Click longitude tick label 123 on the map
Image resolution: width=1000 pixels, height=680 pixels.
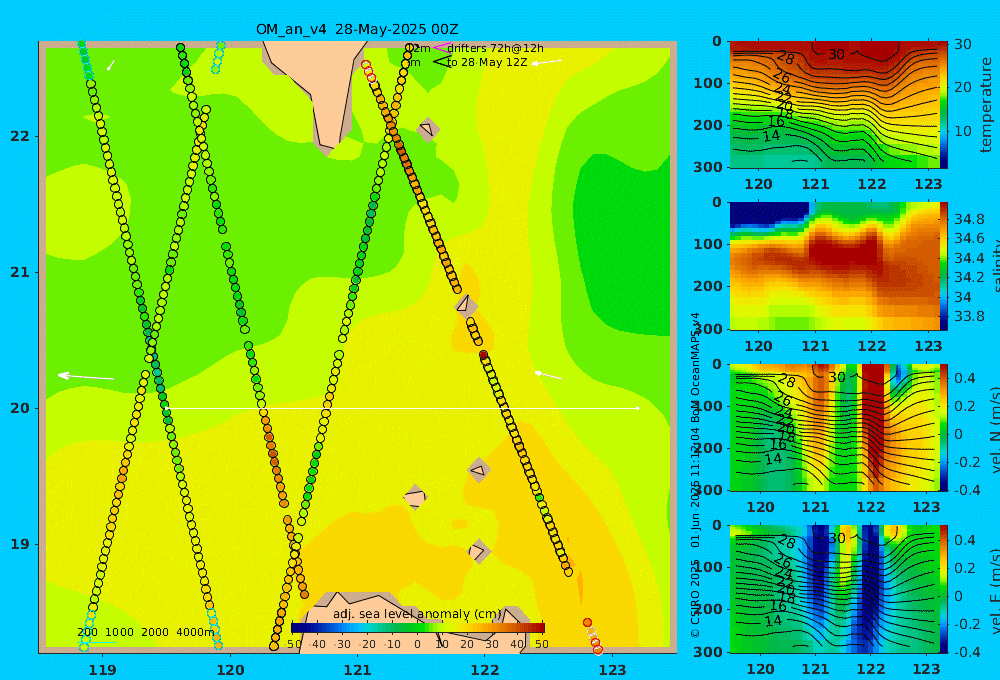pyautogui.click(x=612, y=670)
